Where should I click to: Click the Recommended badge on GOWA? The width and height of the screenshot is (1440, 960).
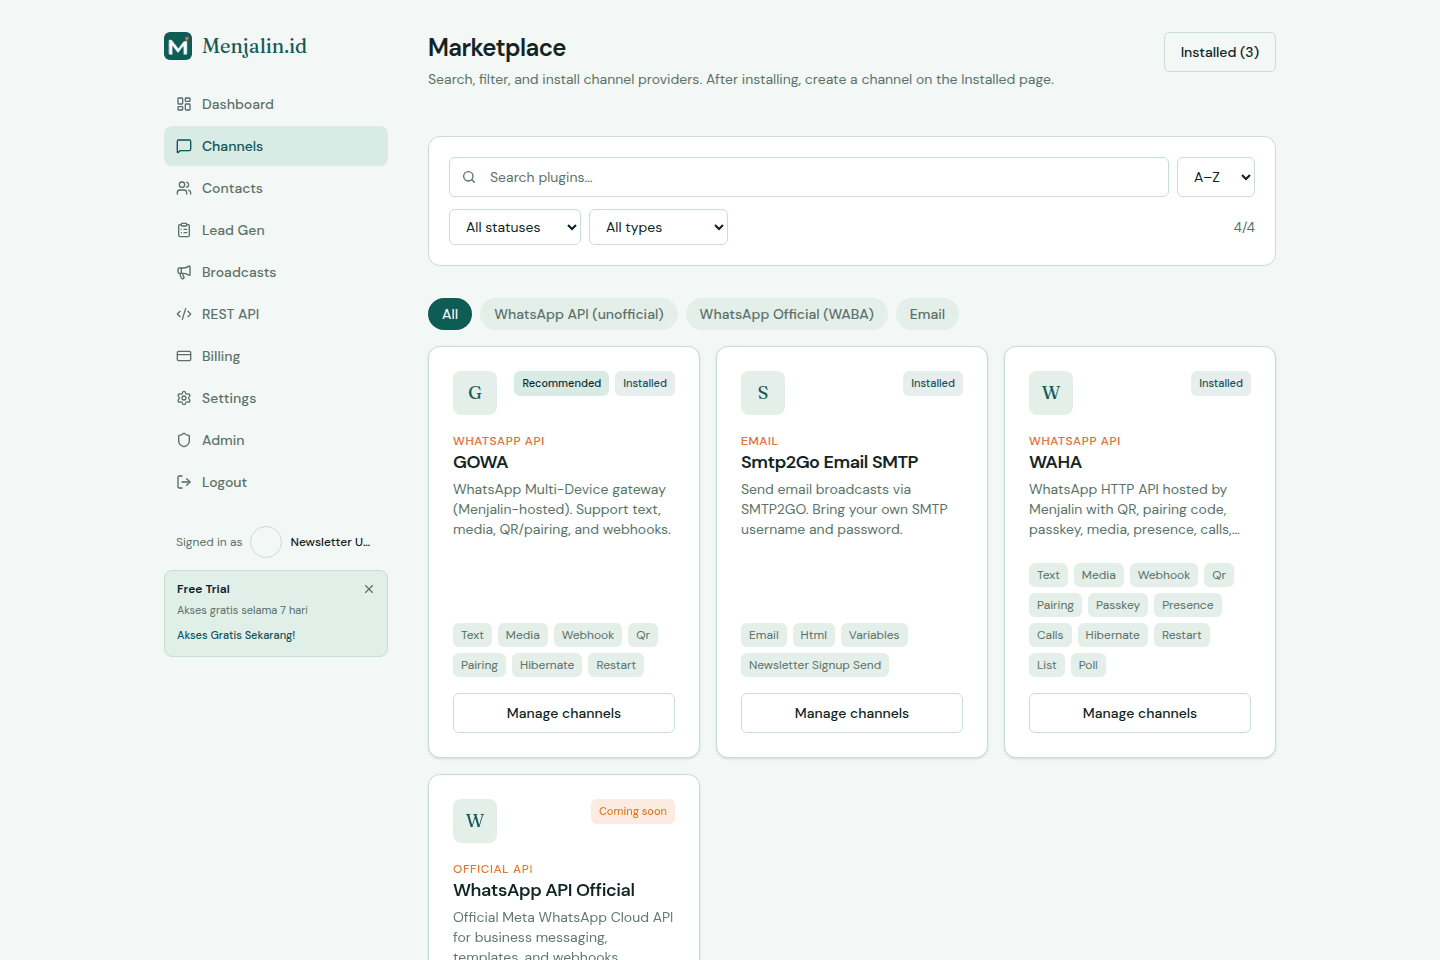click(562, 383)
